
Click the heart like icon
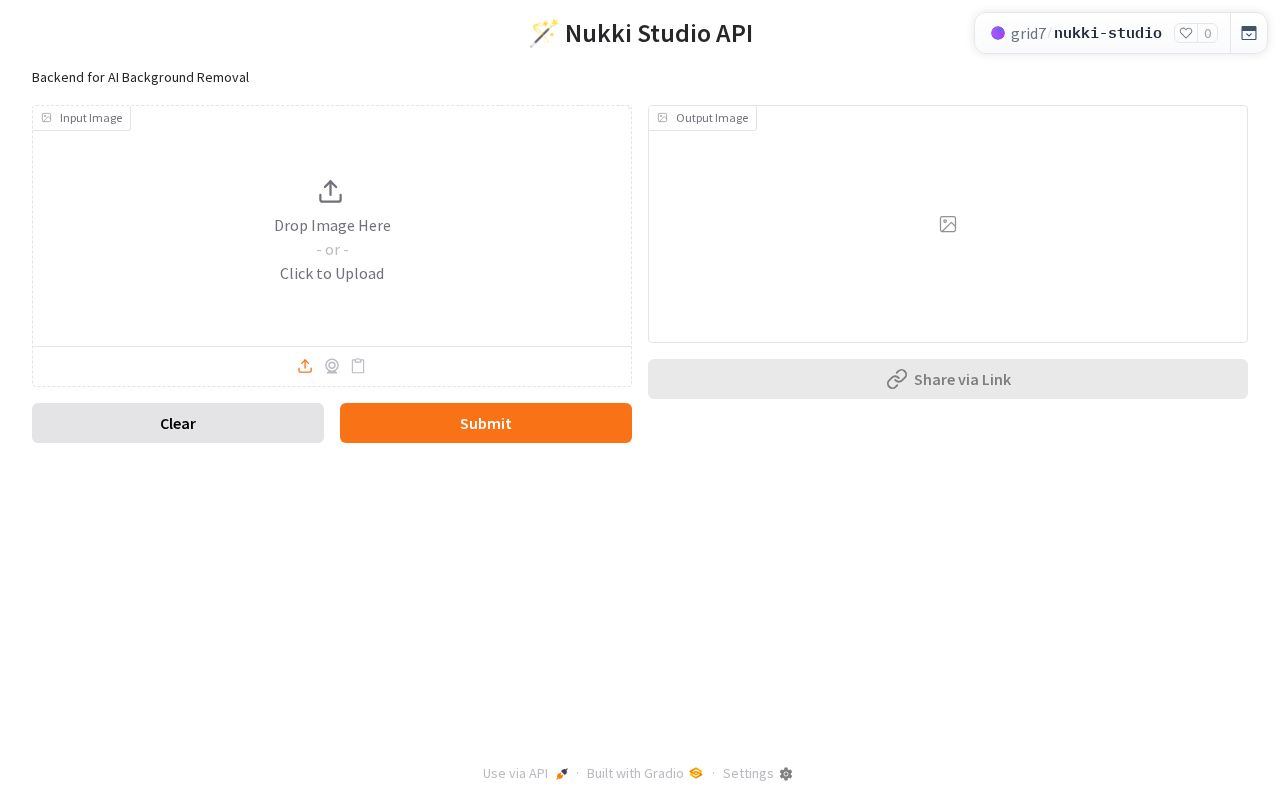pos(1186,33)
